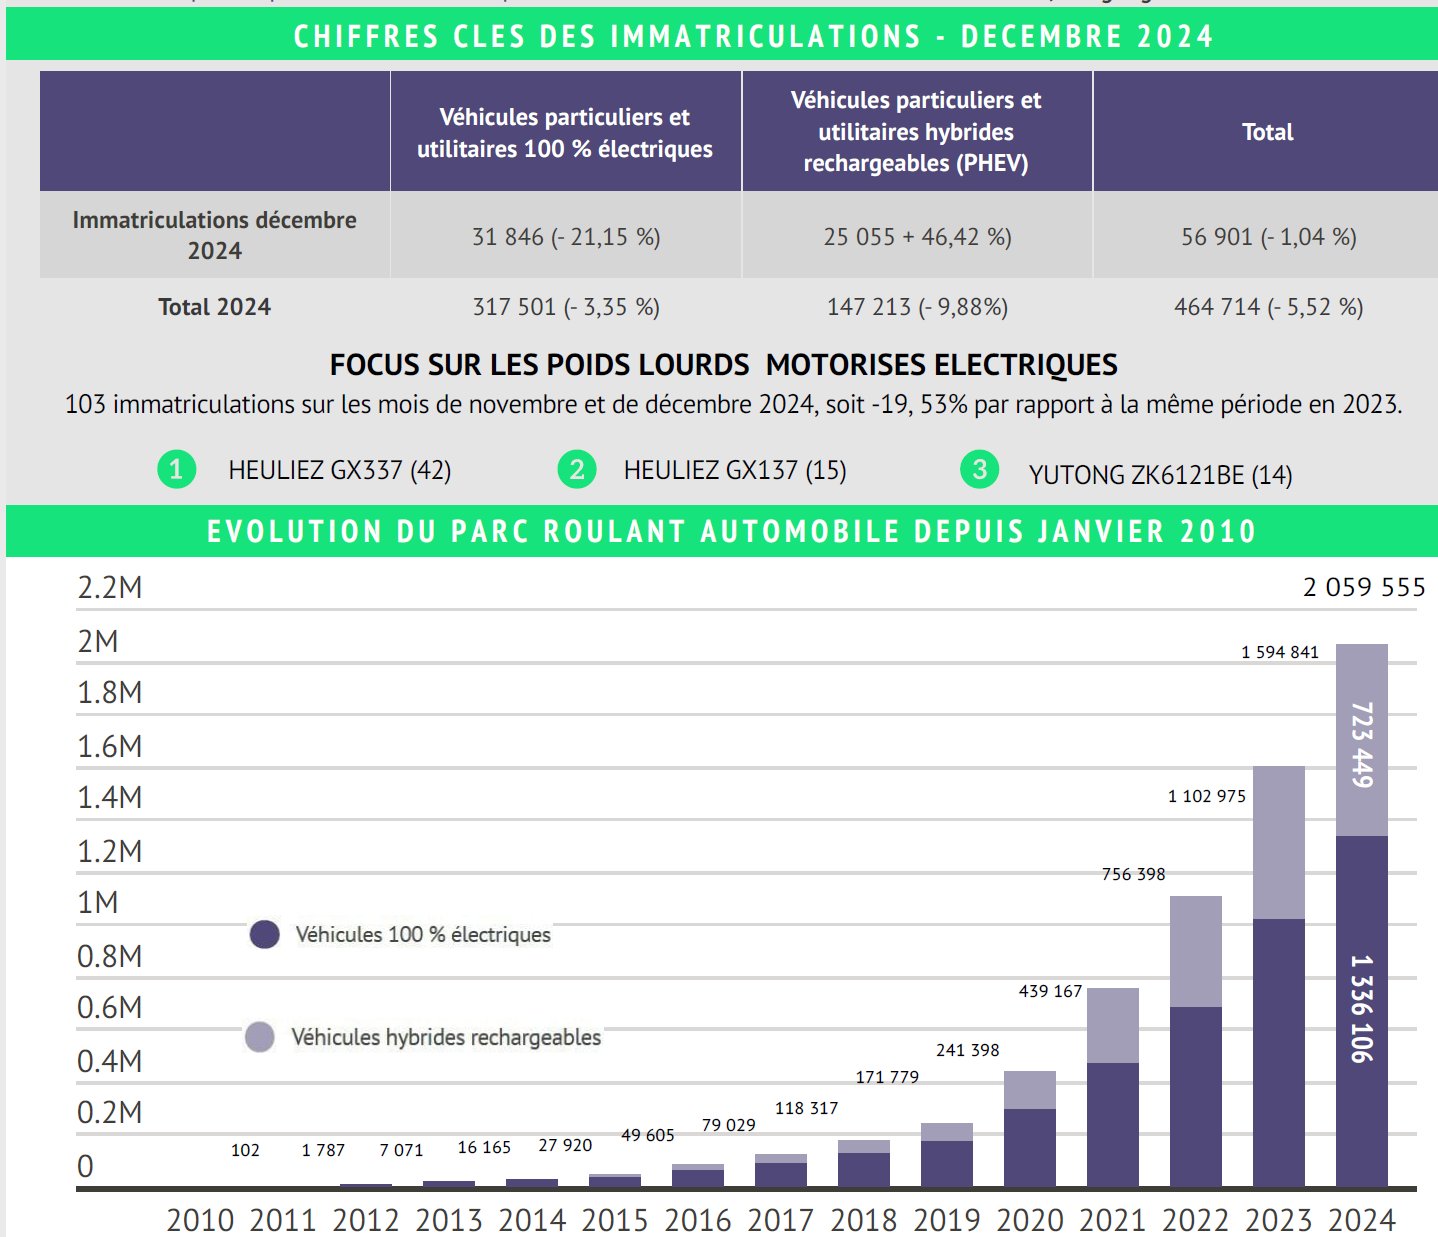
Task: Click the 2 059 555 total above 2024 bar
Action: [1364, 587]
